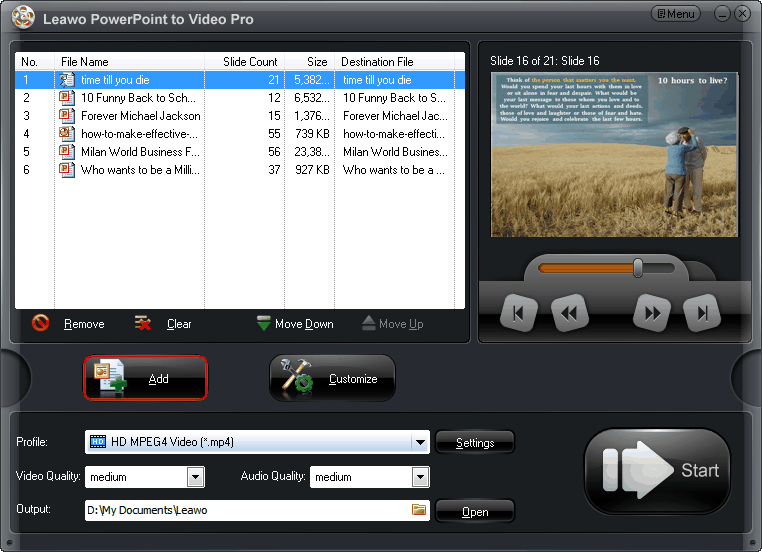Click destination 'Forever Michael Jac...'
Image resolution: width=762 pixels, height=552 pixels.
pos(395,116)
